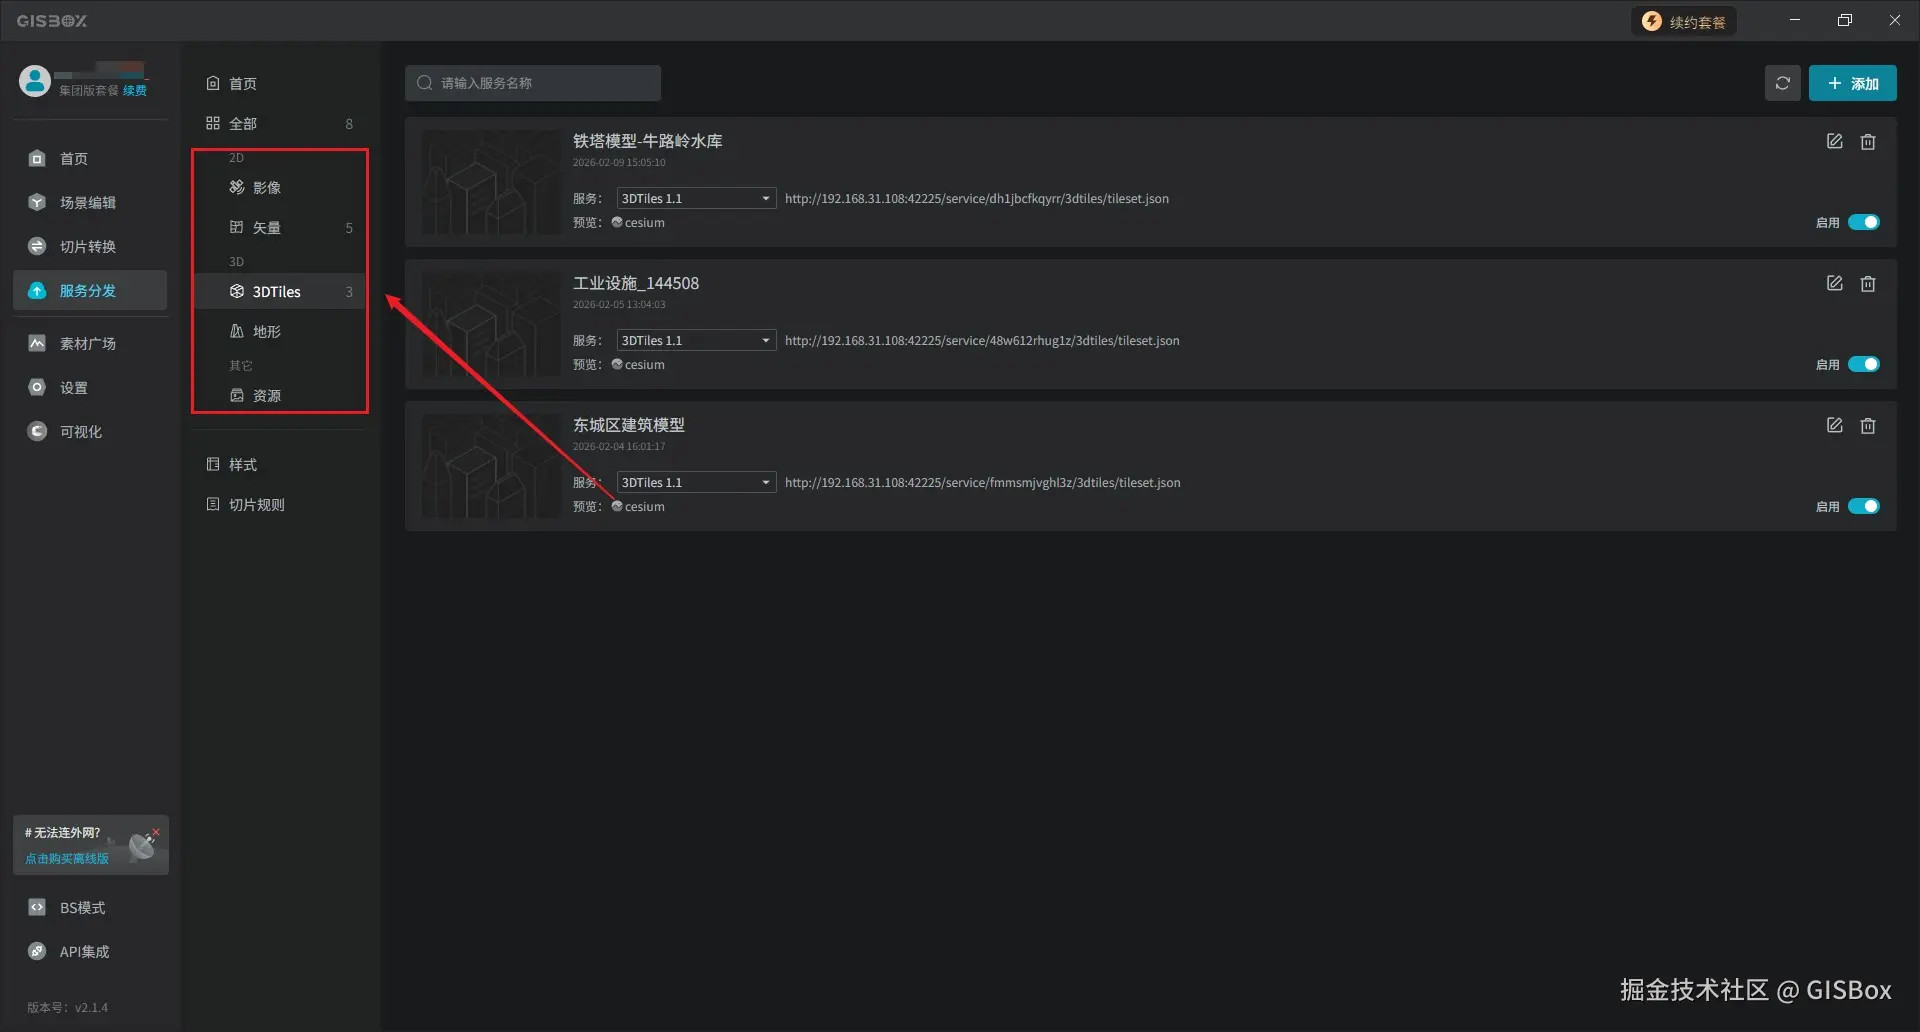
Task: Open the 素材广场 section
Action: [x=85, y=343]
